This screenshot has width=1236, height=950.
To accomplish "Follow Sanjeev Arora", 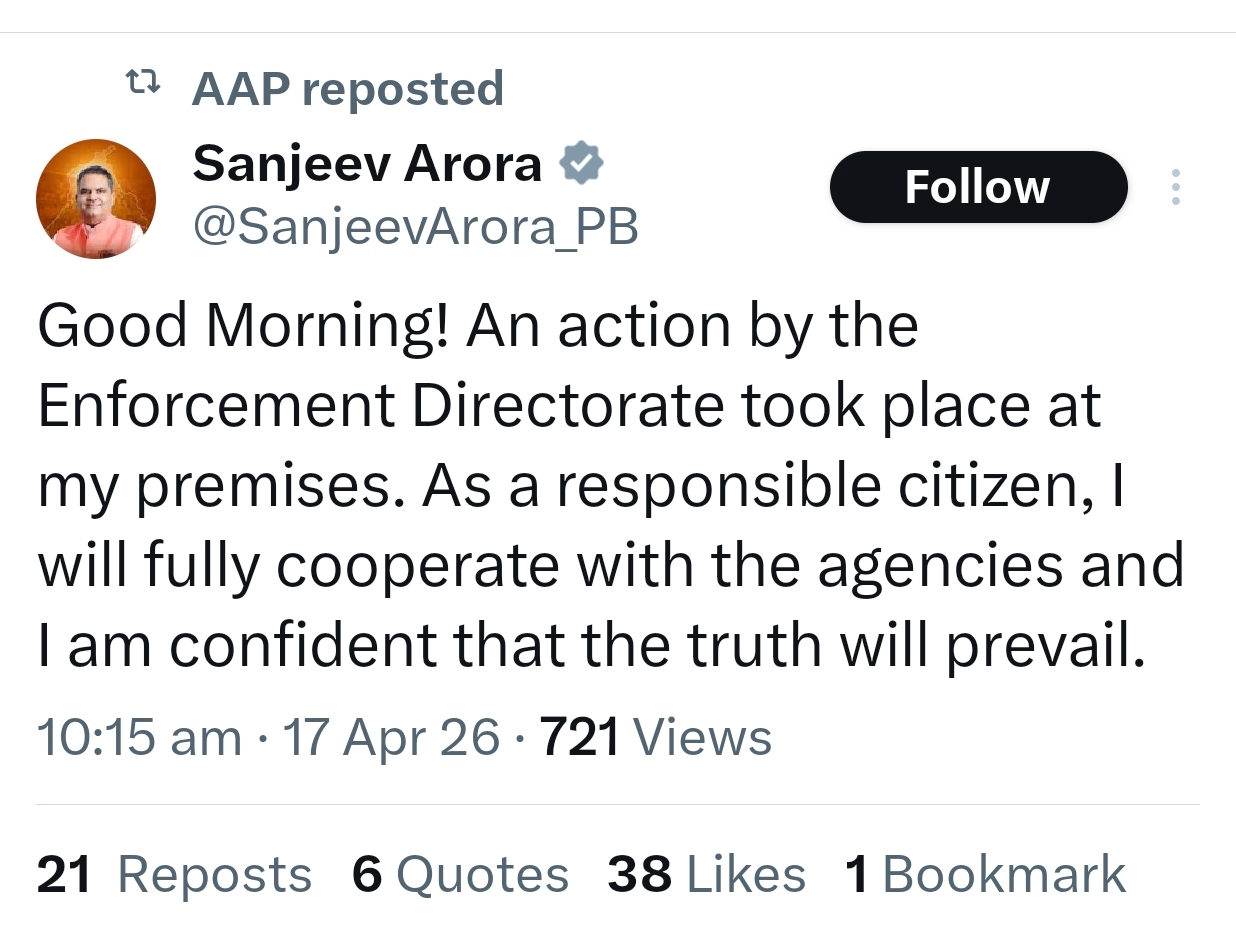I will [x=977, y=187].
